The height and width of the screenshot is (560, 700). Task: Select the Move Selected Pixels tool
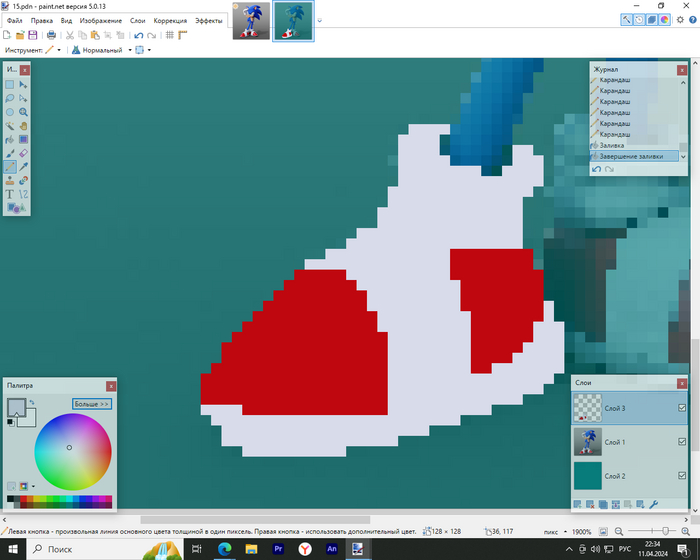[23, 84]
